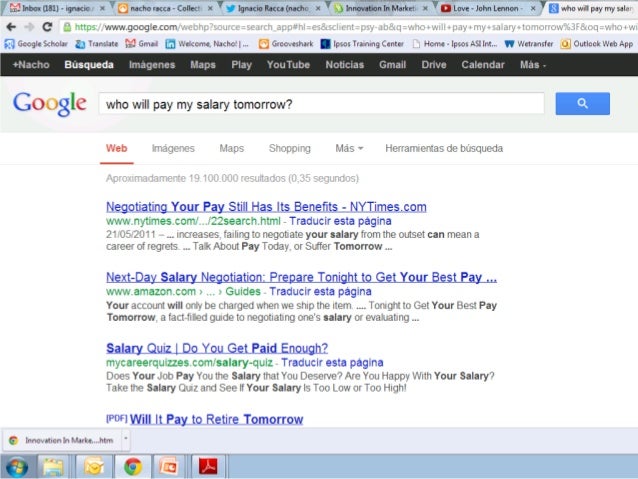The width and height of the screenshot is (638, 479).
Task: Switch to Inbox (181) Gmail tab
Action: 55,8
